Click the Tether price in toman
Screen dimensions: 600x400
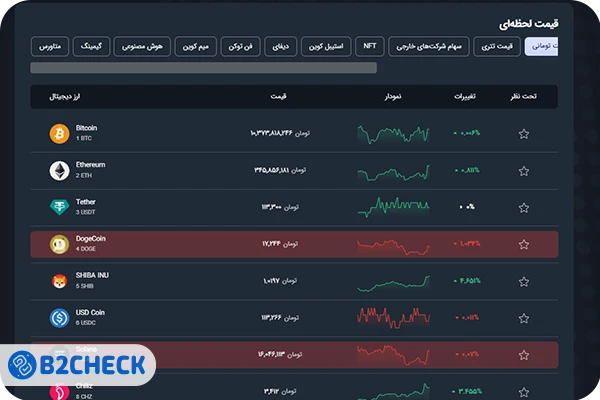(280, 207)
